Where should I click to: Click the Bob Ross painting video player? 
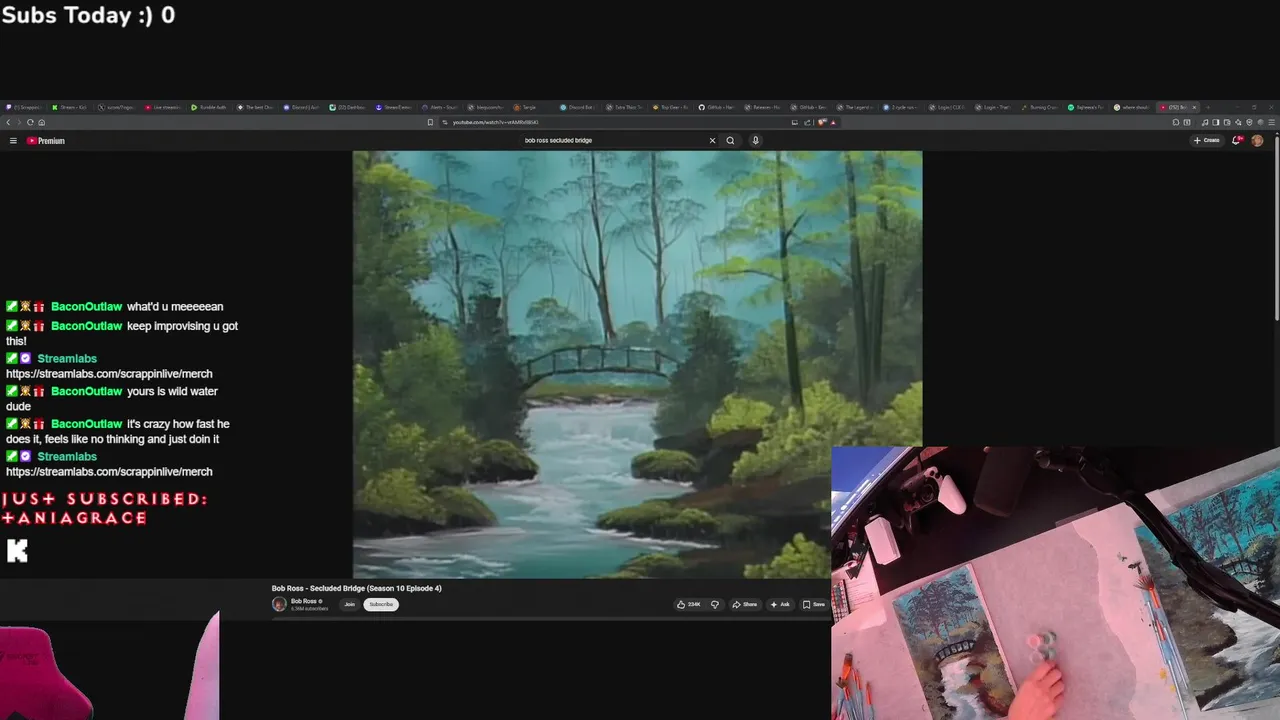click(637, 365)
